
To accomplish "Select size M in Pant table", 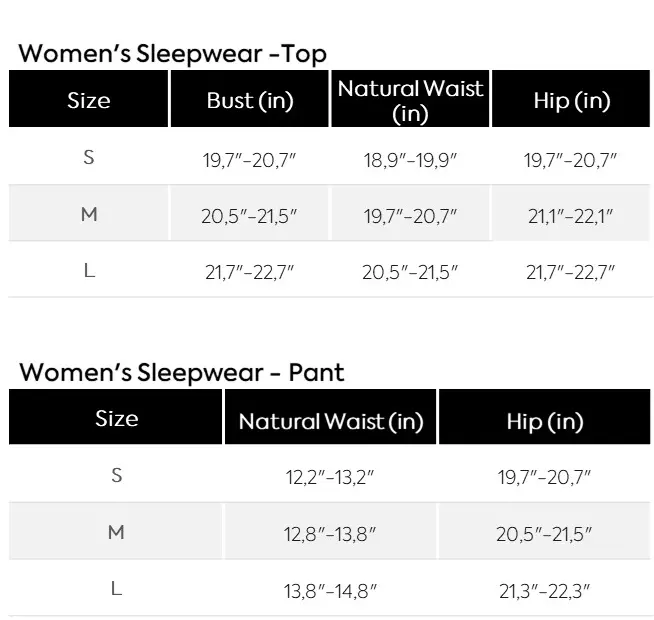I will click(x=116, y=532).
